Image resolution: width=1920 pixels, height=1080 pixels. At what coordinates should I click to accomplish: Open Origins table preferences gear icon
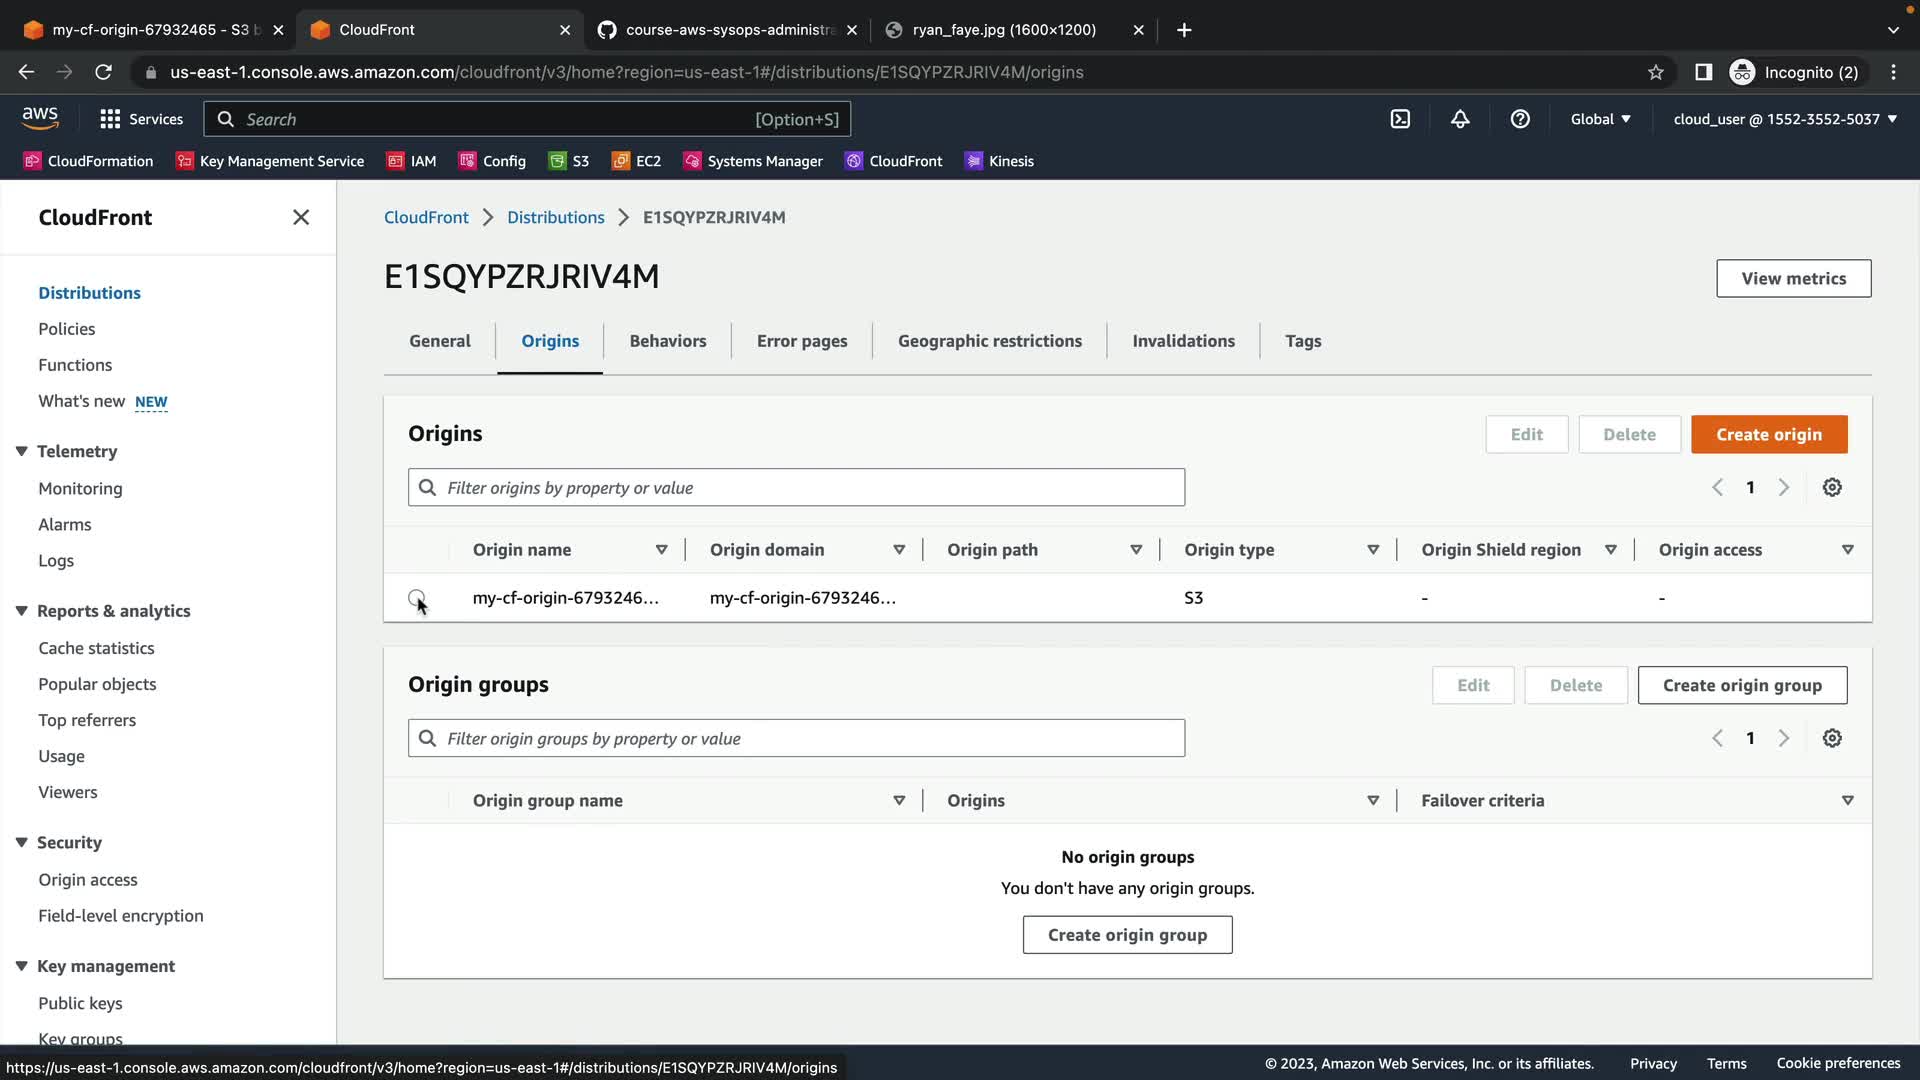pos(1832,487)
